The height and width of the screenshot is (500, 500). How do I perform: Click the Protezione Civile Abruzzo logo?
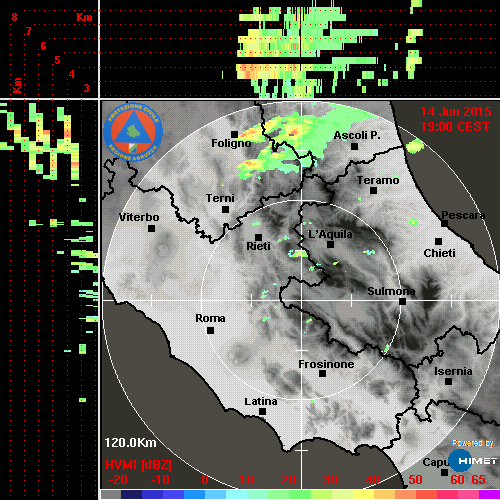[x=133, y=132]
